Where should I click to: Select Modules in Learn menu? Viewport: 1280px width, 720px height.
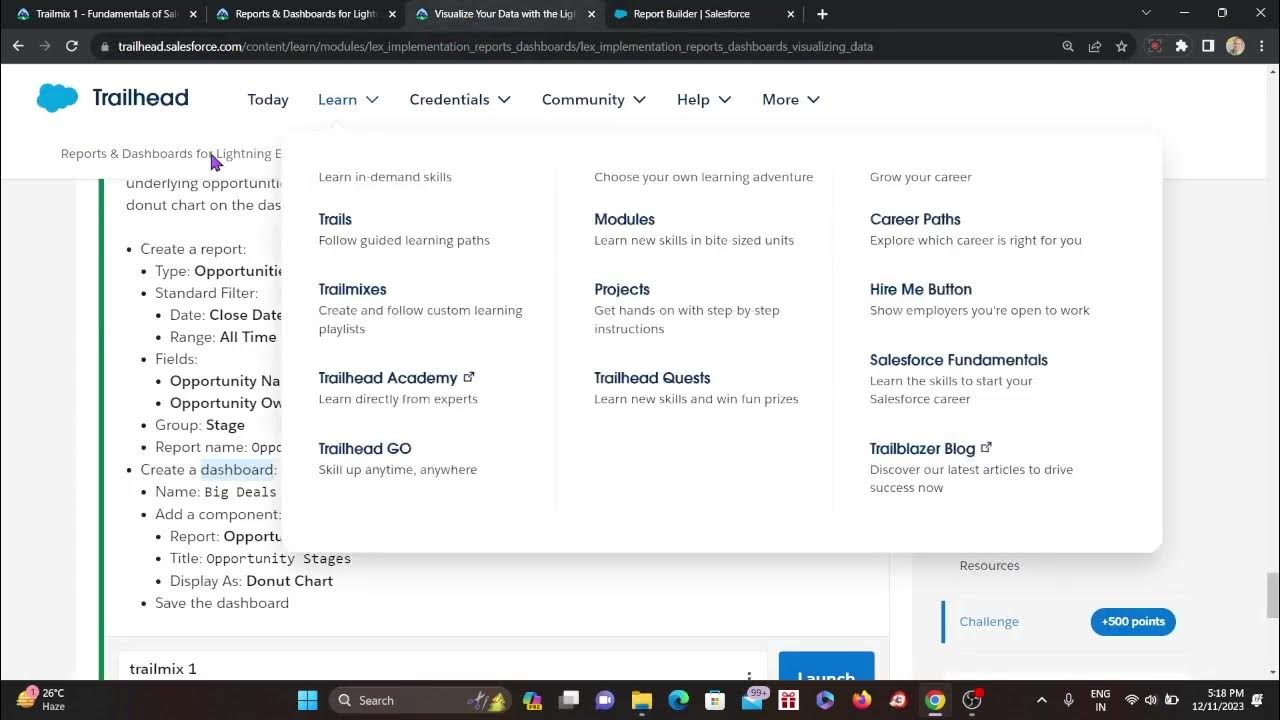(x=624, y=219)
